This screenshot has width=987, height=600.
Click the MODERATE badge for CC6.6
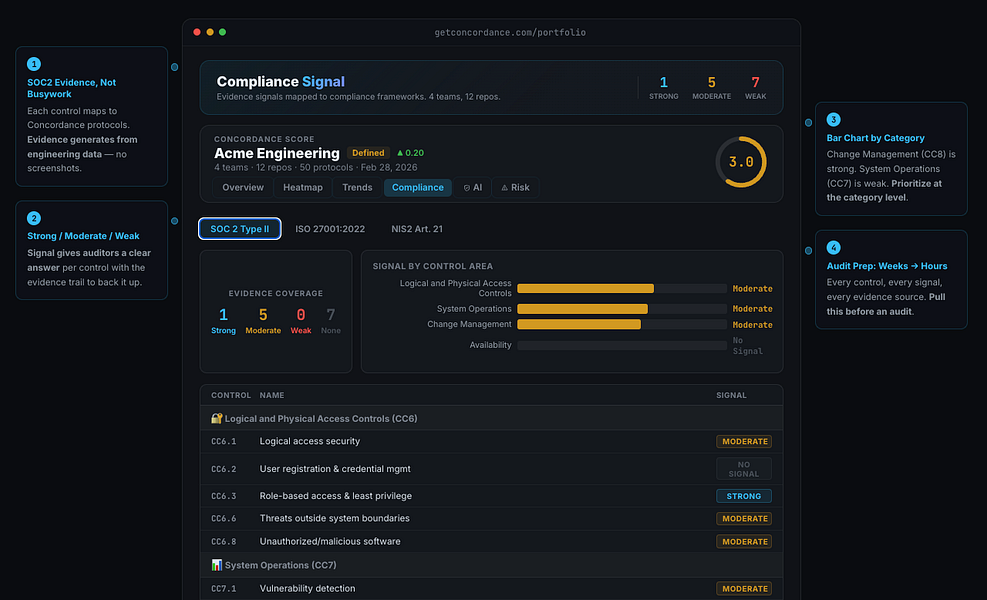[744, 519]
